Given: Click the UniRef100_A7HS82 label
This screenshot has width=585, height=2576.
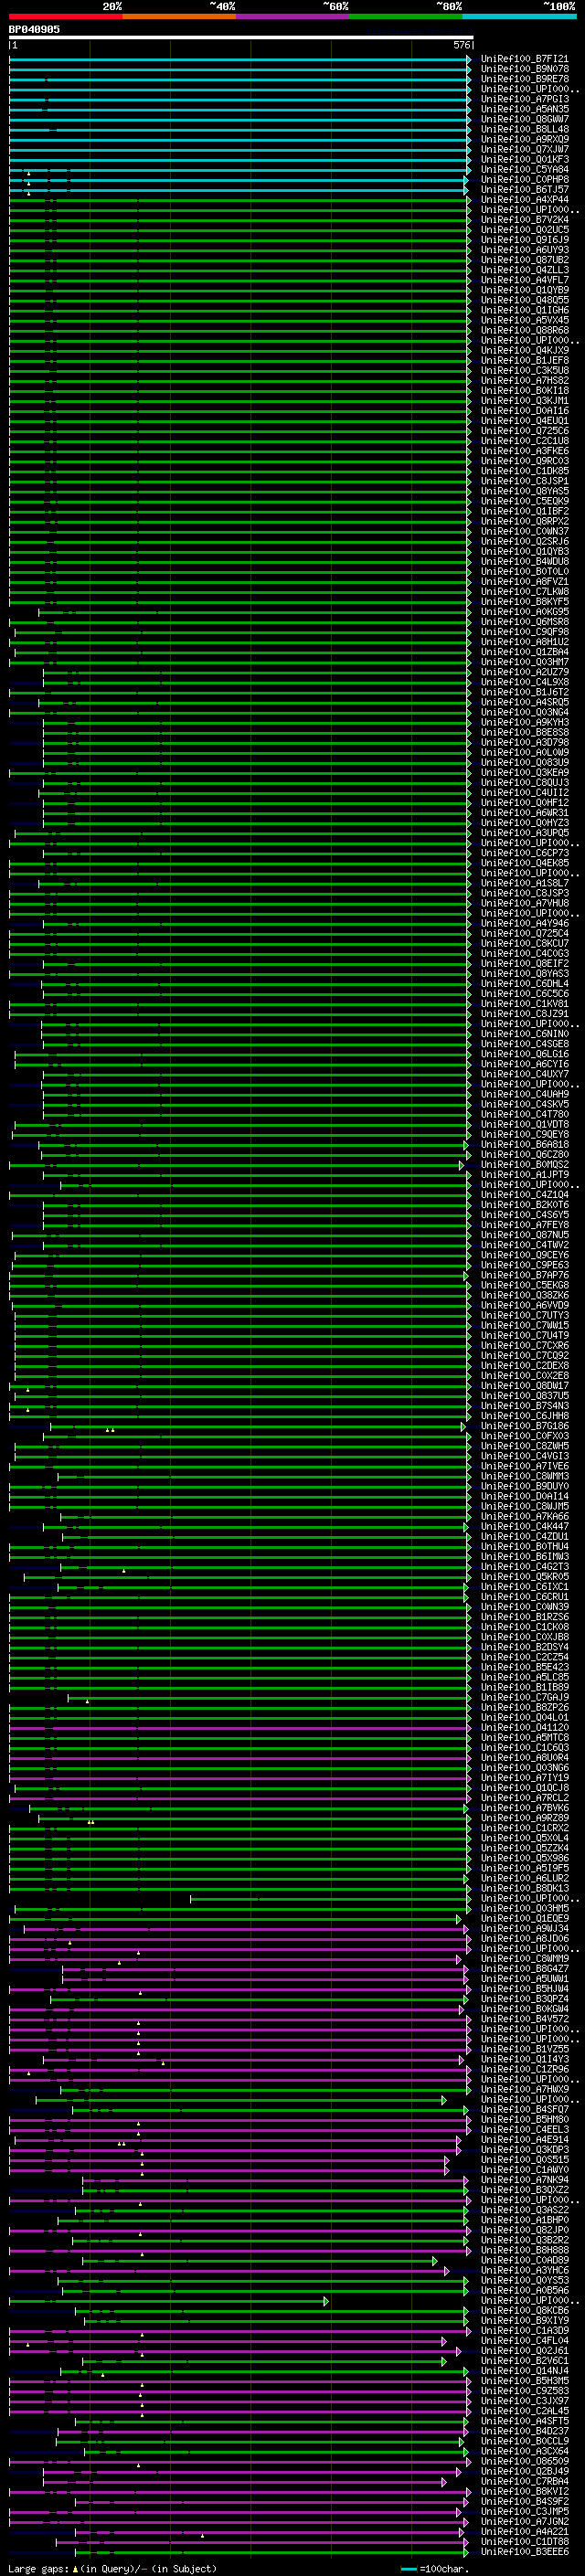Looking at the screenshot, I should 525,381.
